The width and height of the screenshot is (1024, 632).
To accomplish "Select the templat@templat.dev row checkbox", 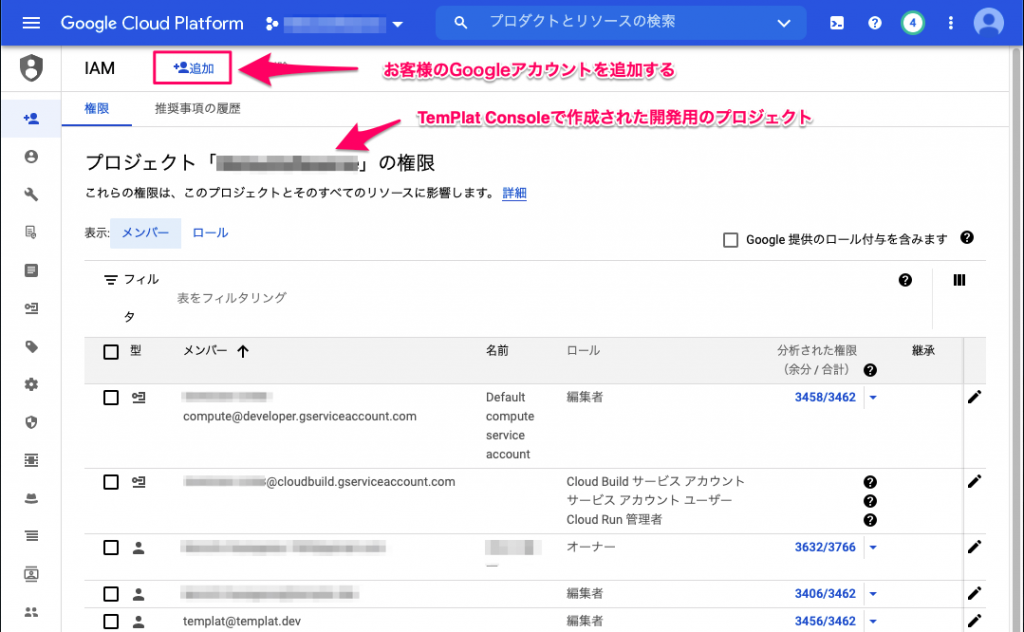I will [111, 622].
